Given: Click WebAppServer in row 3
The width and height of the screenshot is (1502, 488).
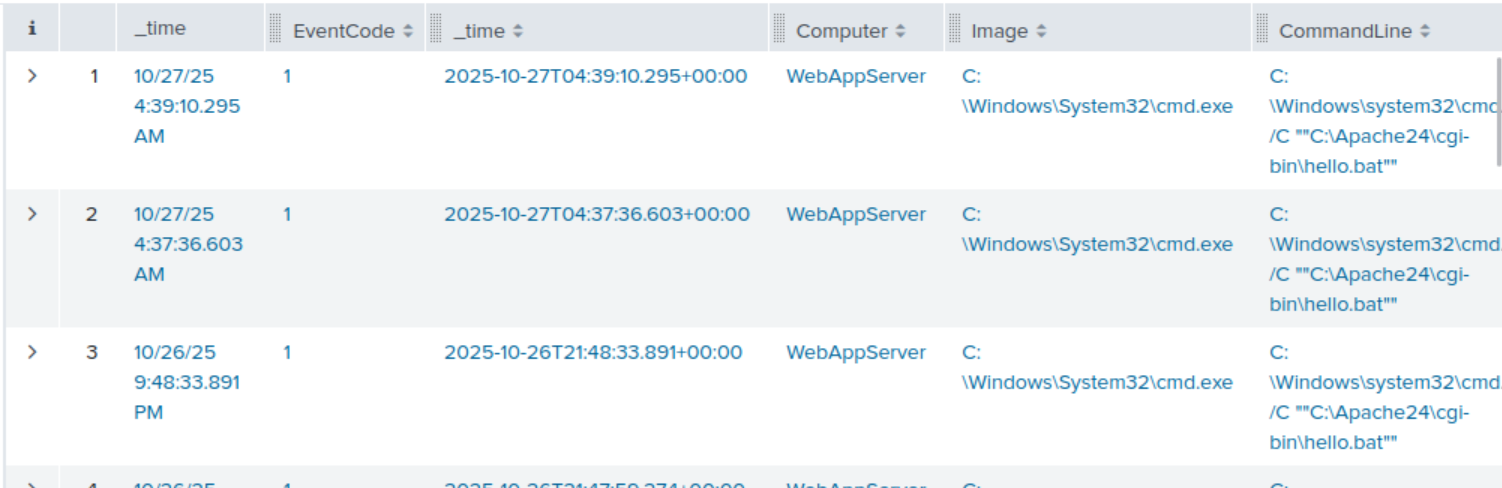Looking at the screenshot, I should (x=856, y=352).
